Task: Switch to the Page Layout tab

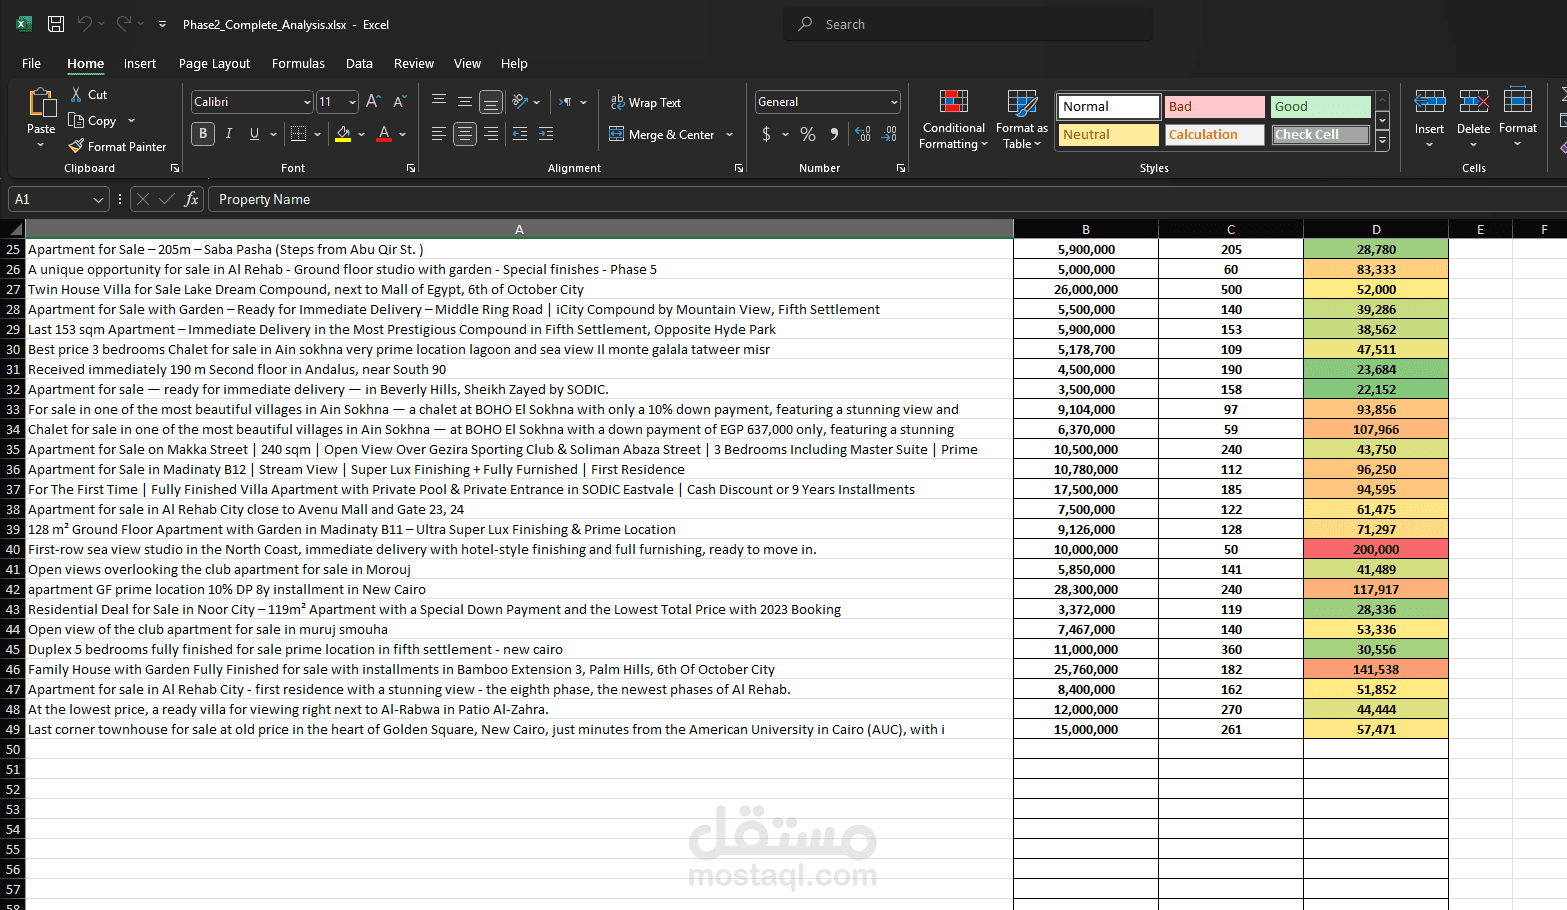Action: pyautogui.click(x=214, y=63)
